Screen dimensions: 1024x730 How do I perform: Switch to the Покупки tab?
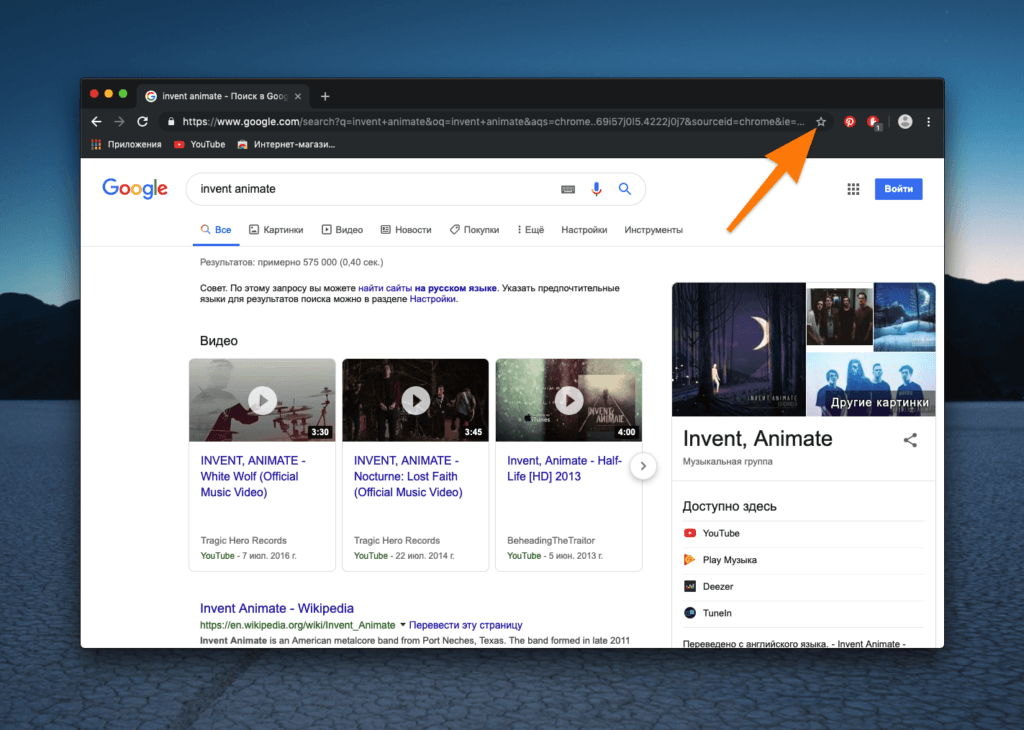475,230
